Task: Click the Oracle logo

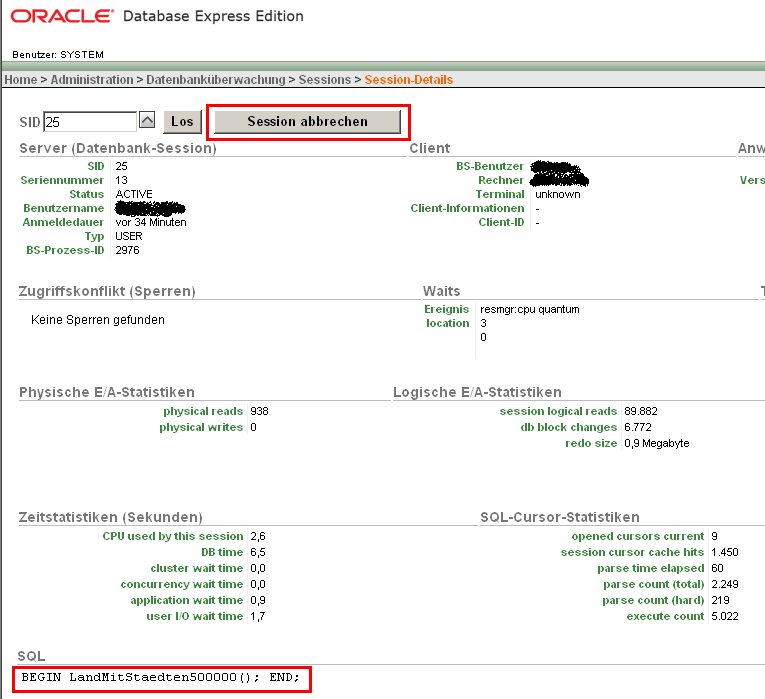Action: coord(62,16)
